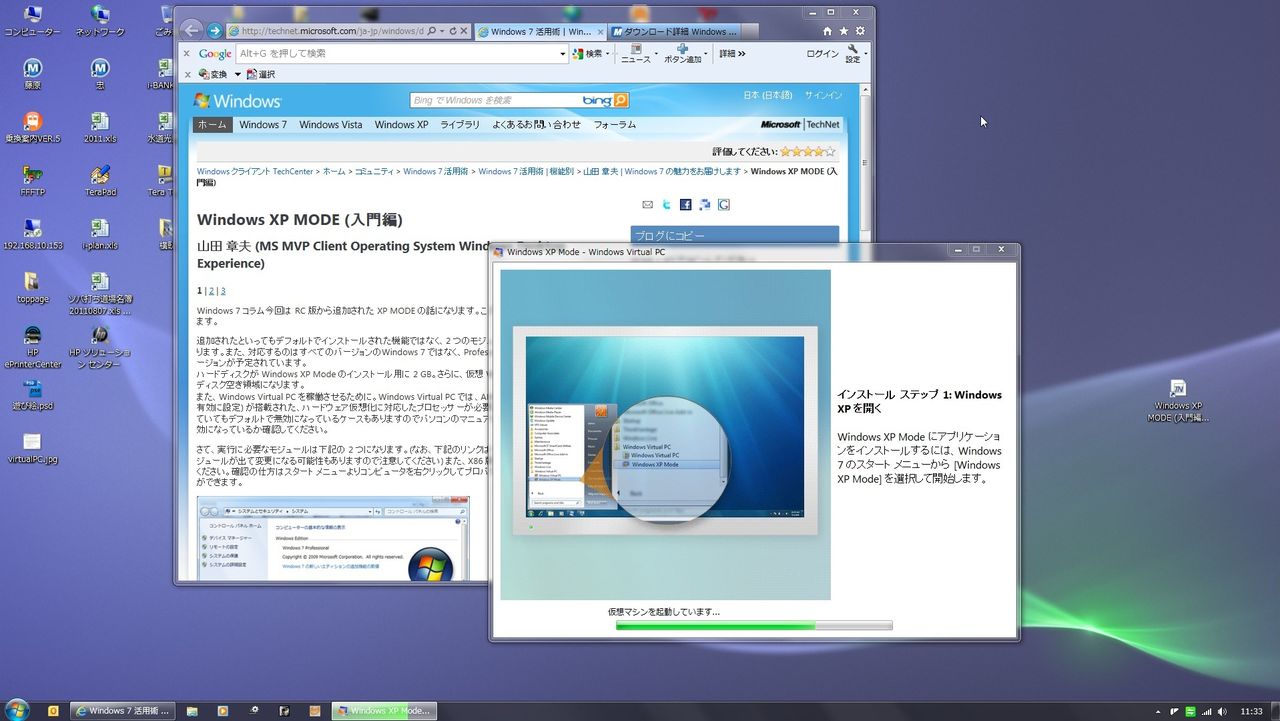
Task: Click the Google Toolbar ログイン button
Action: (x=822, y=54)
